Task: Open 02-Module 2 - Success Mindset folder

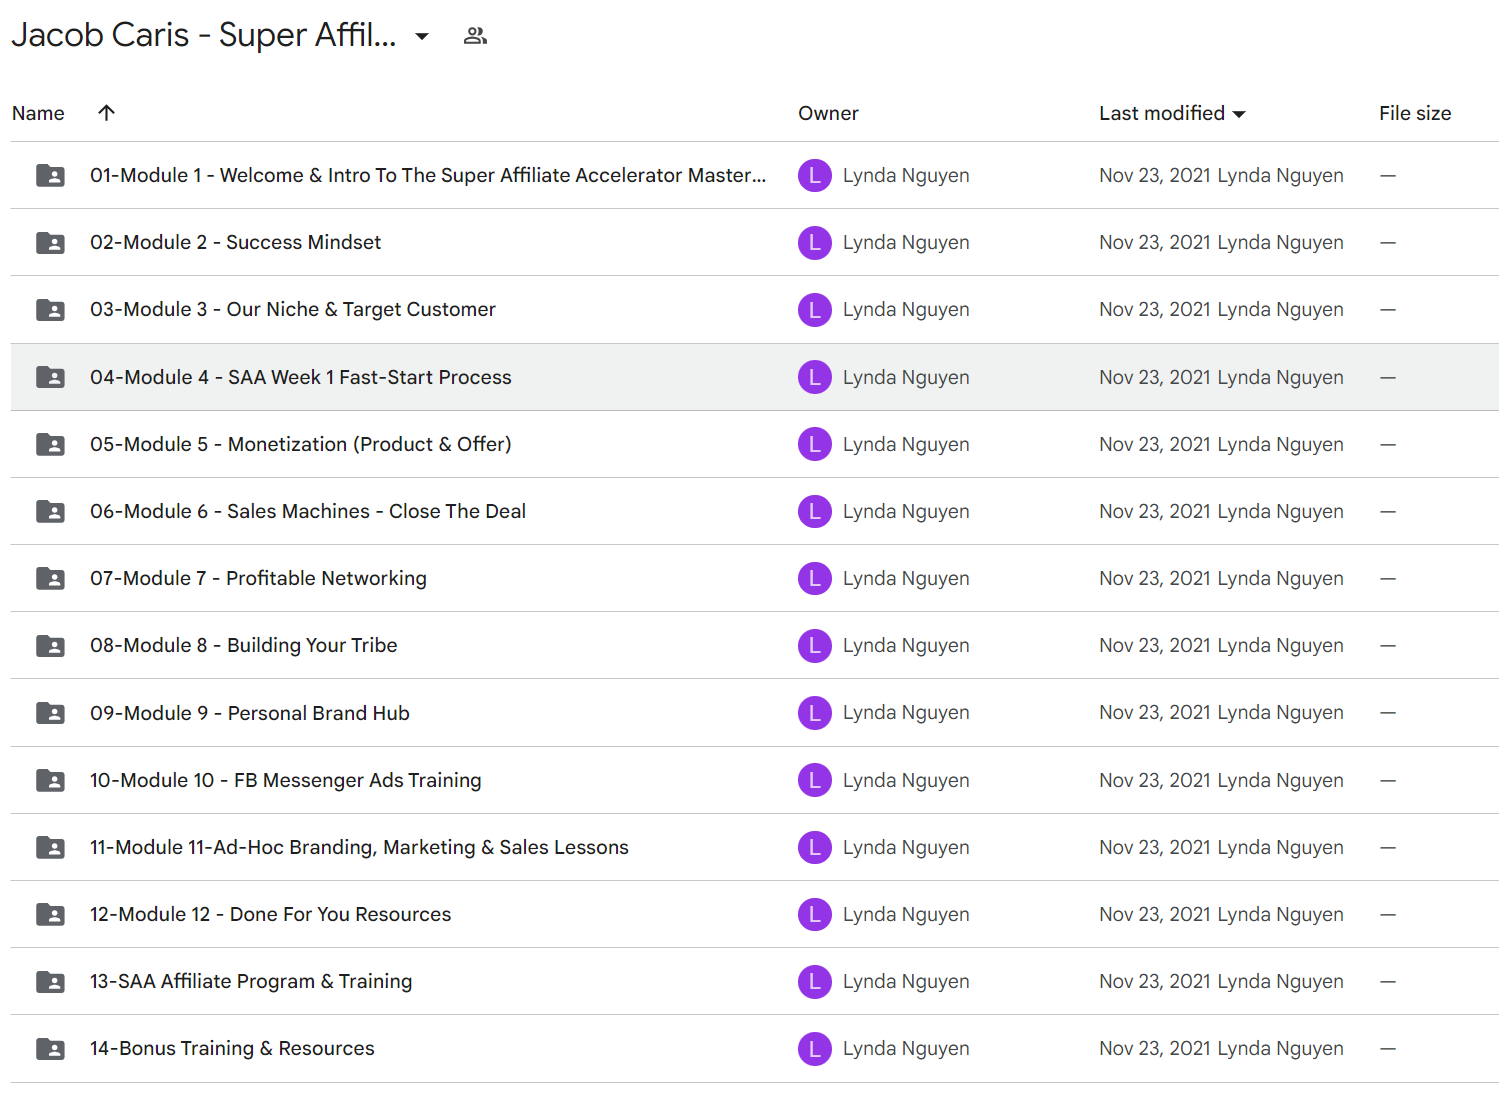Action: (x=235, y=242)
